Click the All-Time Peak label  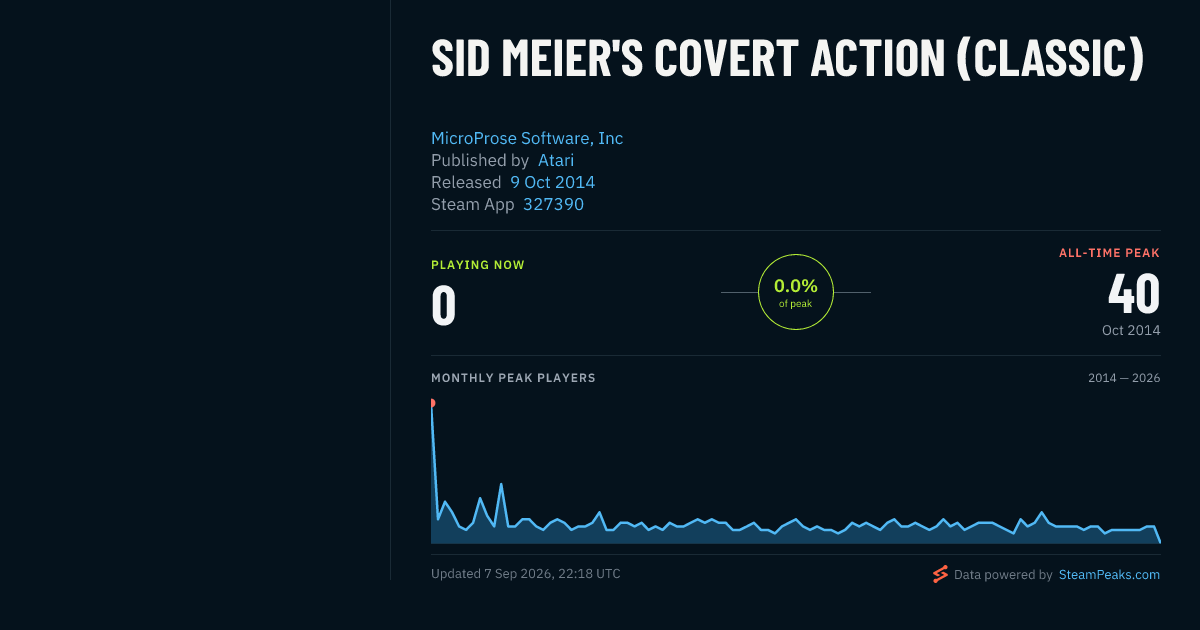[x=1109, y=253]
